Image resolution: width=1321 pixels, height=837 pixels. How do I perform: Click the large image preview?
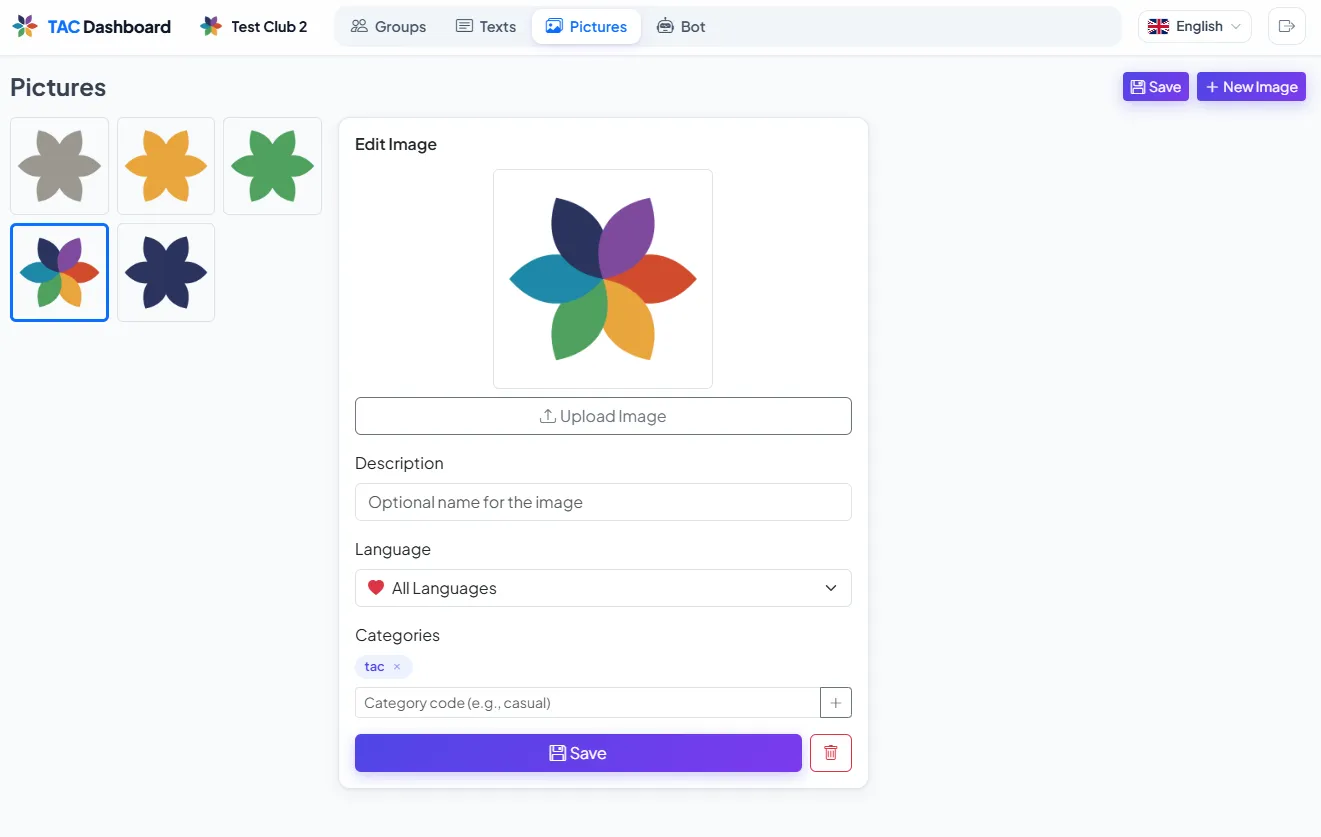[603, 279]
